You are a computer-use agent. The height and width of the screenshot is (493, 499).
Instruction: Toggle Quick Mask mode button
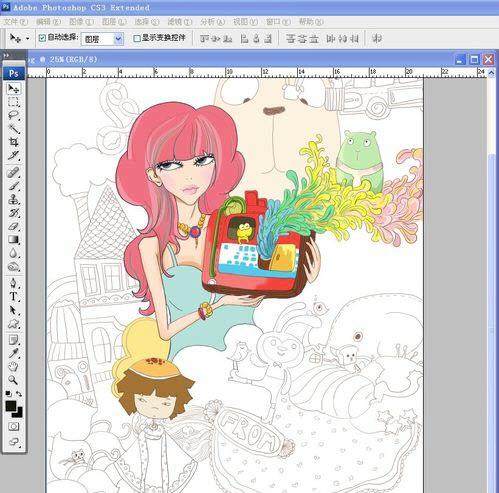tap(14, 427)
